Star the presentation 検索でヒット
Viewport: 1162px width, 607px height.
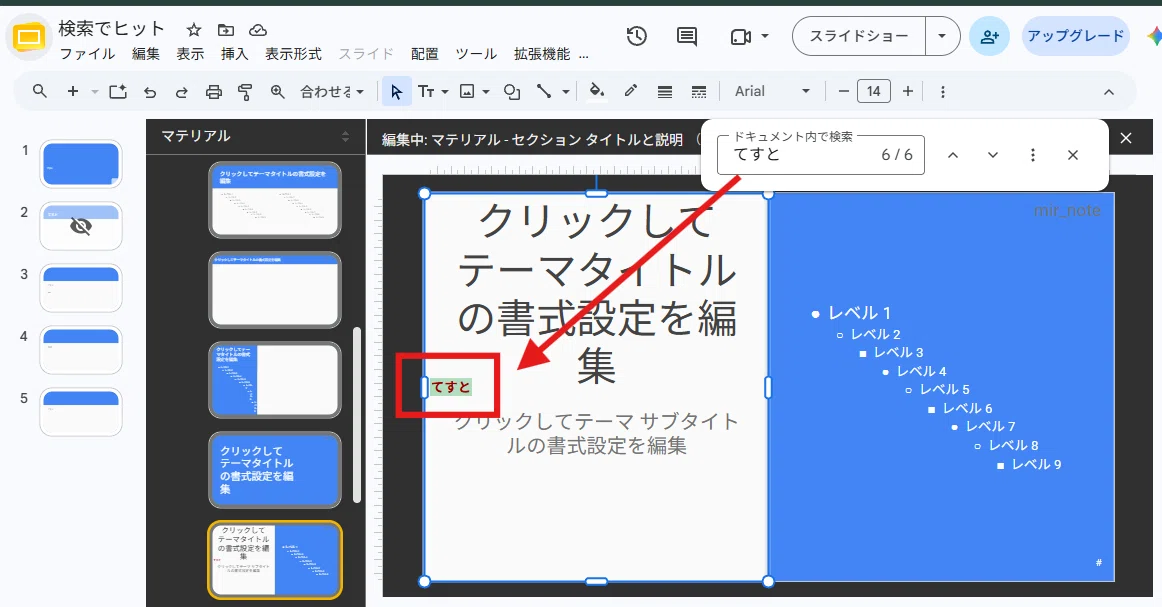[x=193, y=30]
